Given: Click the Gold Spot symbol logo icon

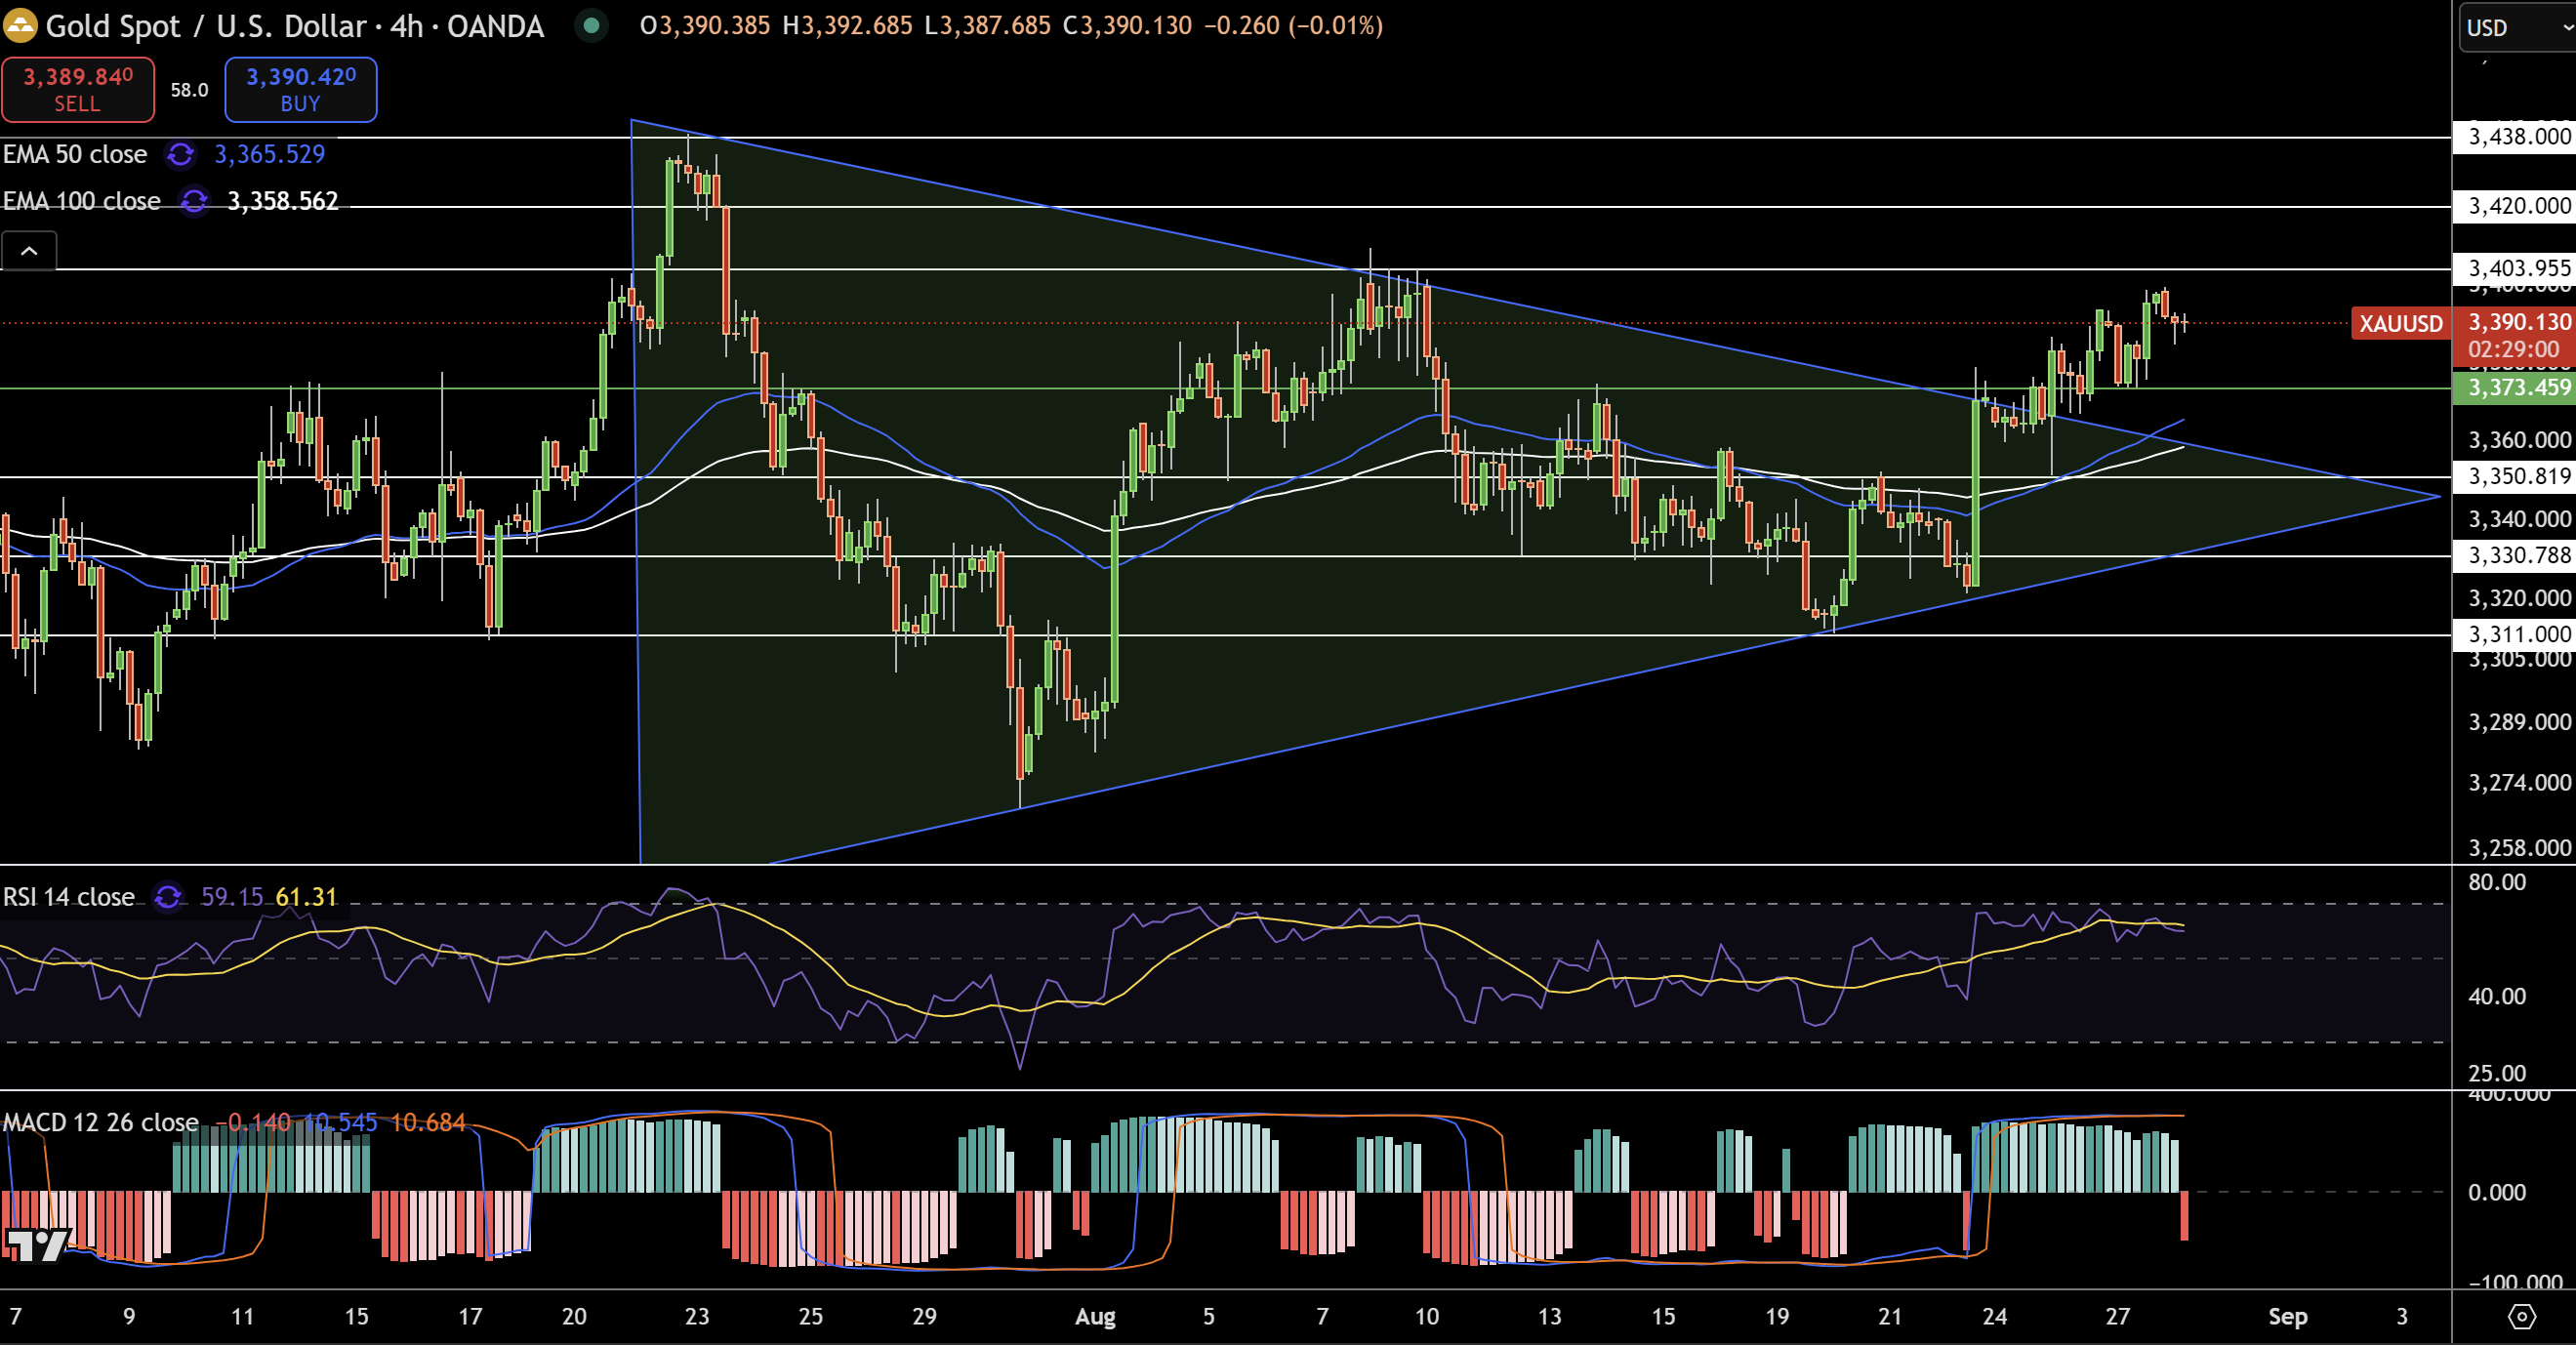Looking at the screenshot, I should coord(20,26).
